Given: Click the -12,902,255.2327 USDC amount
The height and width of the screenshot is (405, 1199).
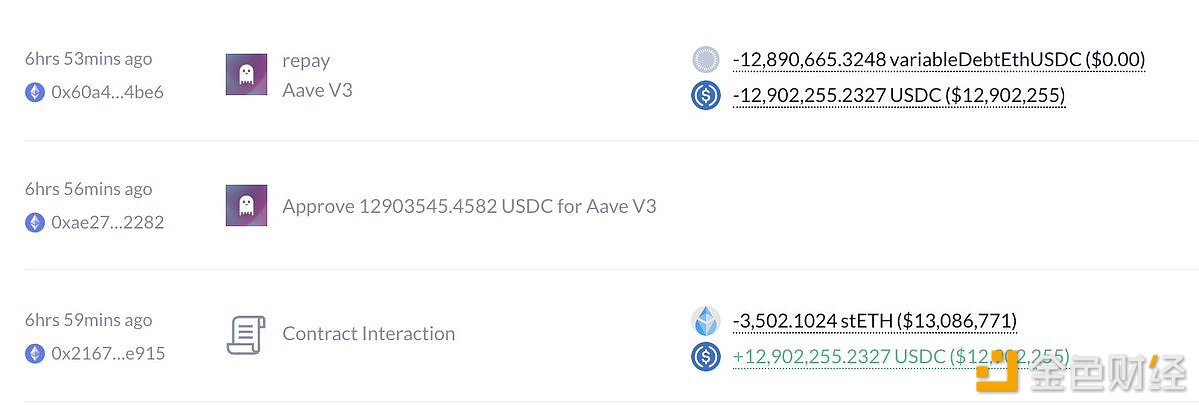Looking at the screenshot, I should pos(898,96).
